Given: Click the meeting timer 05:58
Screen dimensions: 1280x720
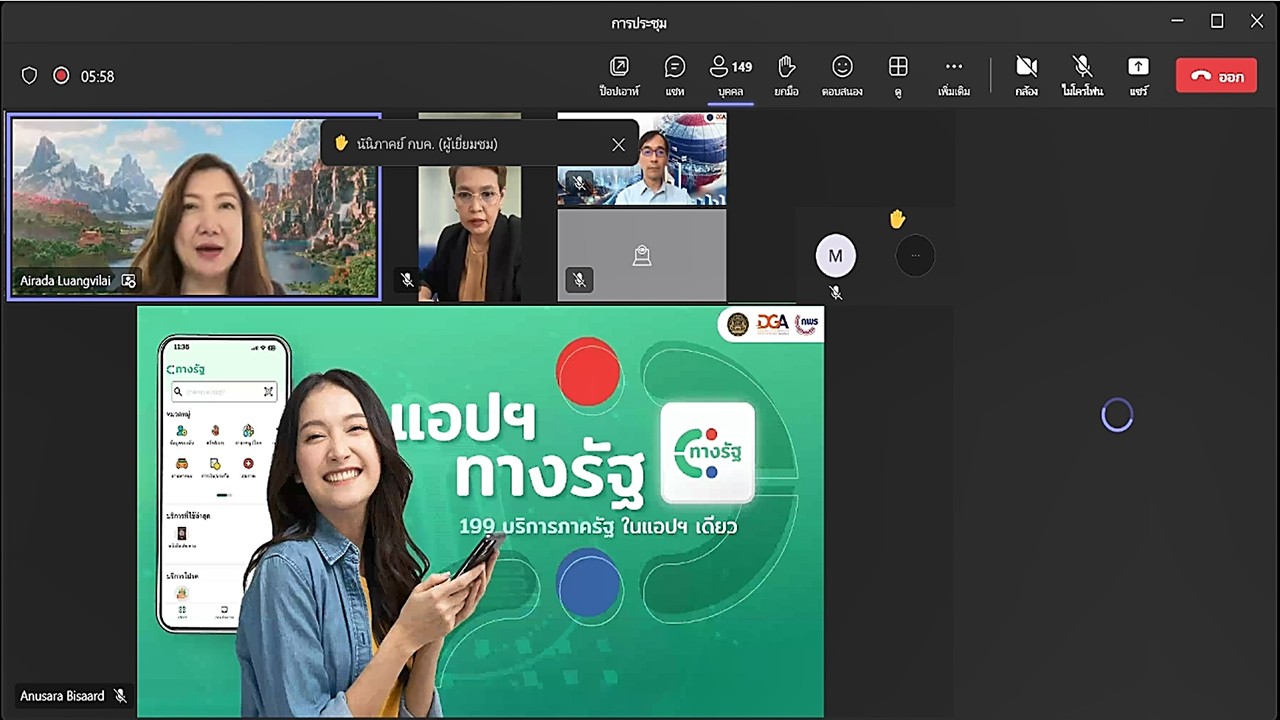Looking at the screenshot, I should tap(98, 76).
